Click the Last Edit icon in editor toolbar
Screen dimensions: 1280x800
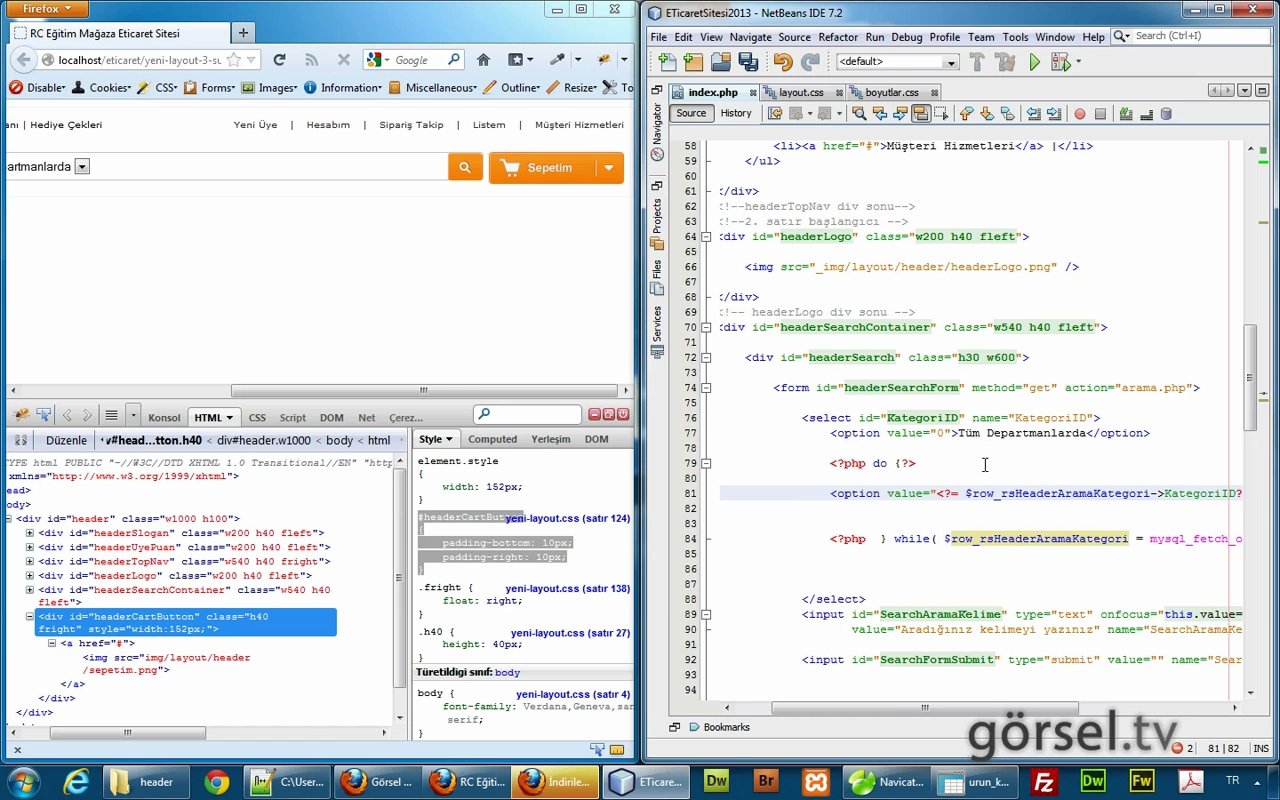click(775, 114)
